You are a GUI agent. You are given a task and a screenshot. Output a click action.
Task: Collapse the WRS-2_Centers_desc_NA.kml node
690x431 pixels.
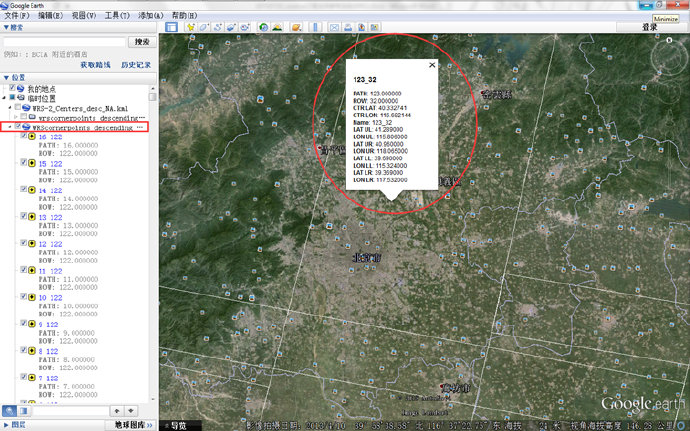[10, 107]
